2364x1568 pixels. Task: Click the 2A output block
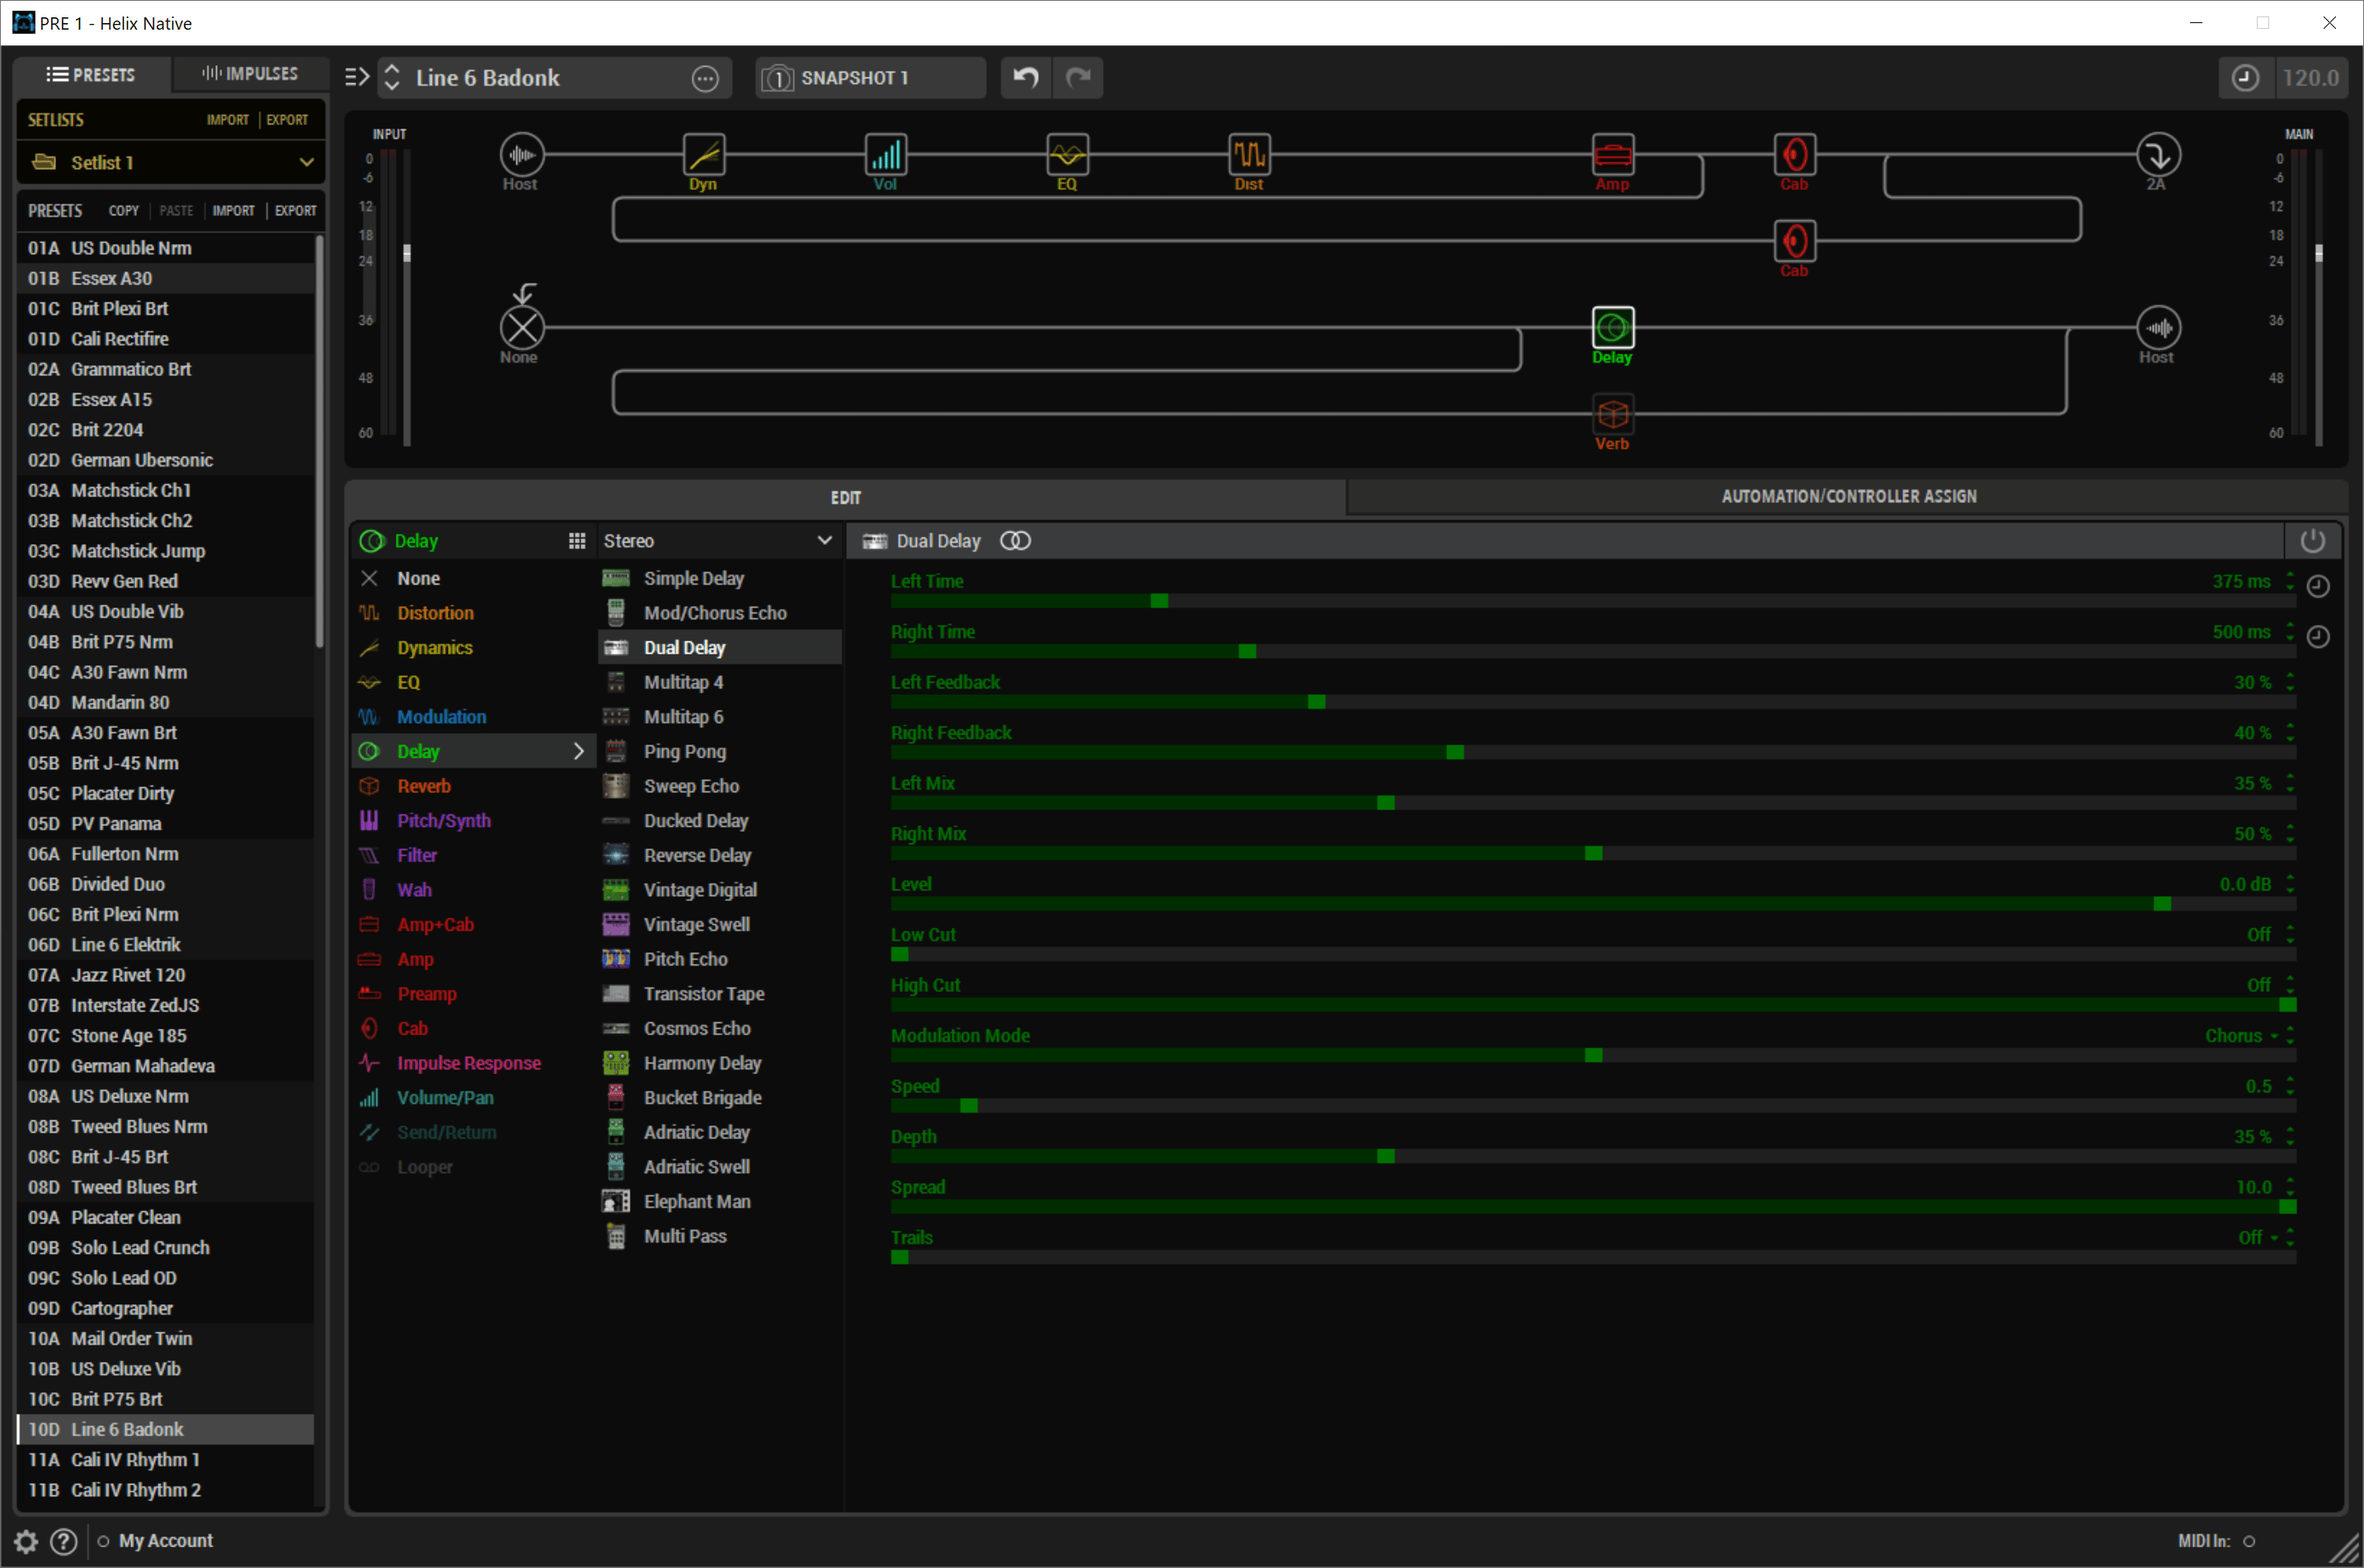pyautogui.click(x=2158, y=155)
